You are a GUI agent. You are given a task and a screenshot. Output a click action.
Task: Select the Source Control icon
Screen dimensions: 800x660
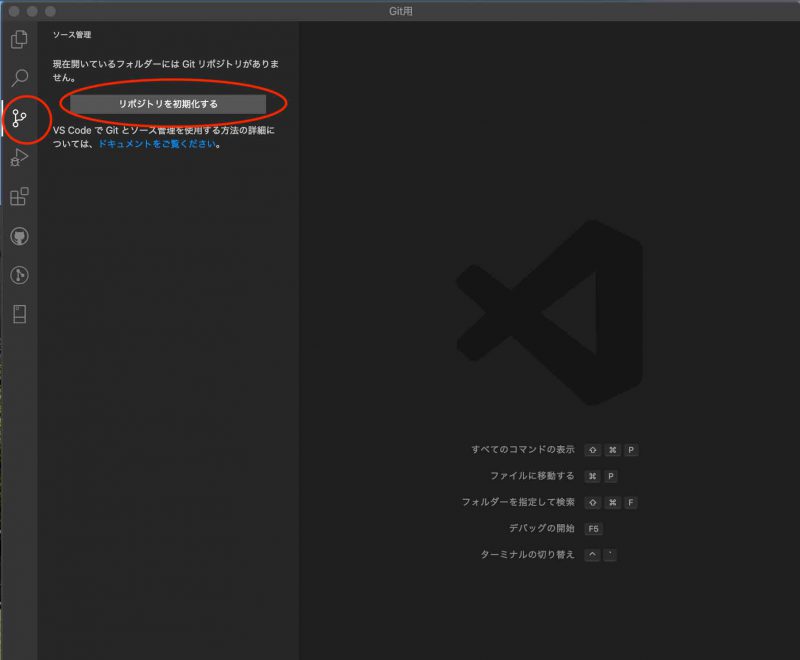point(19,118)
